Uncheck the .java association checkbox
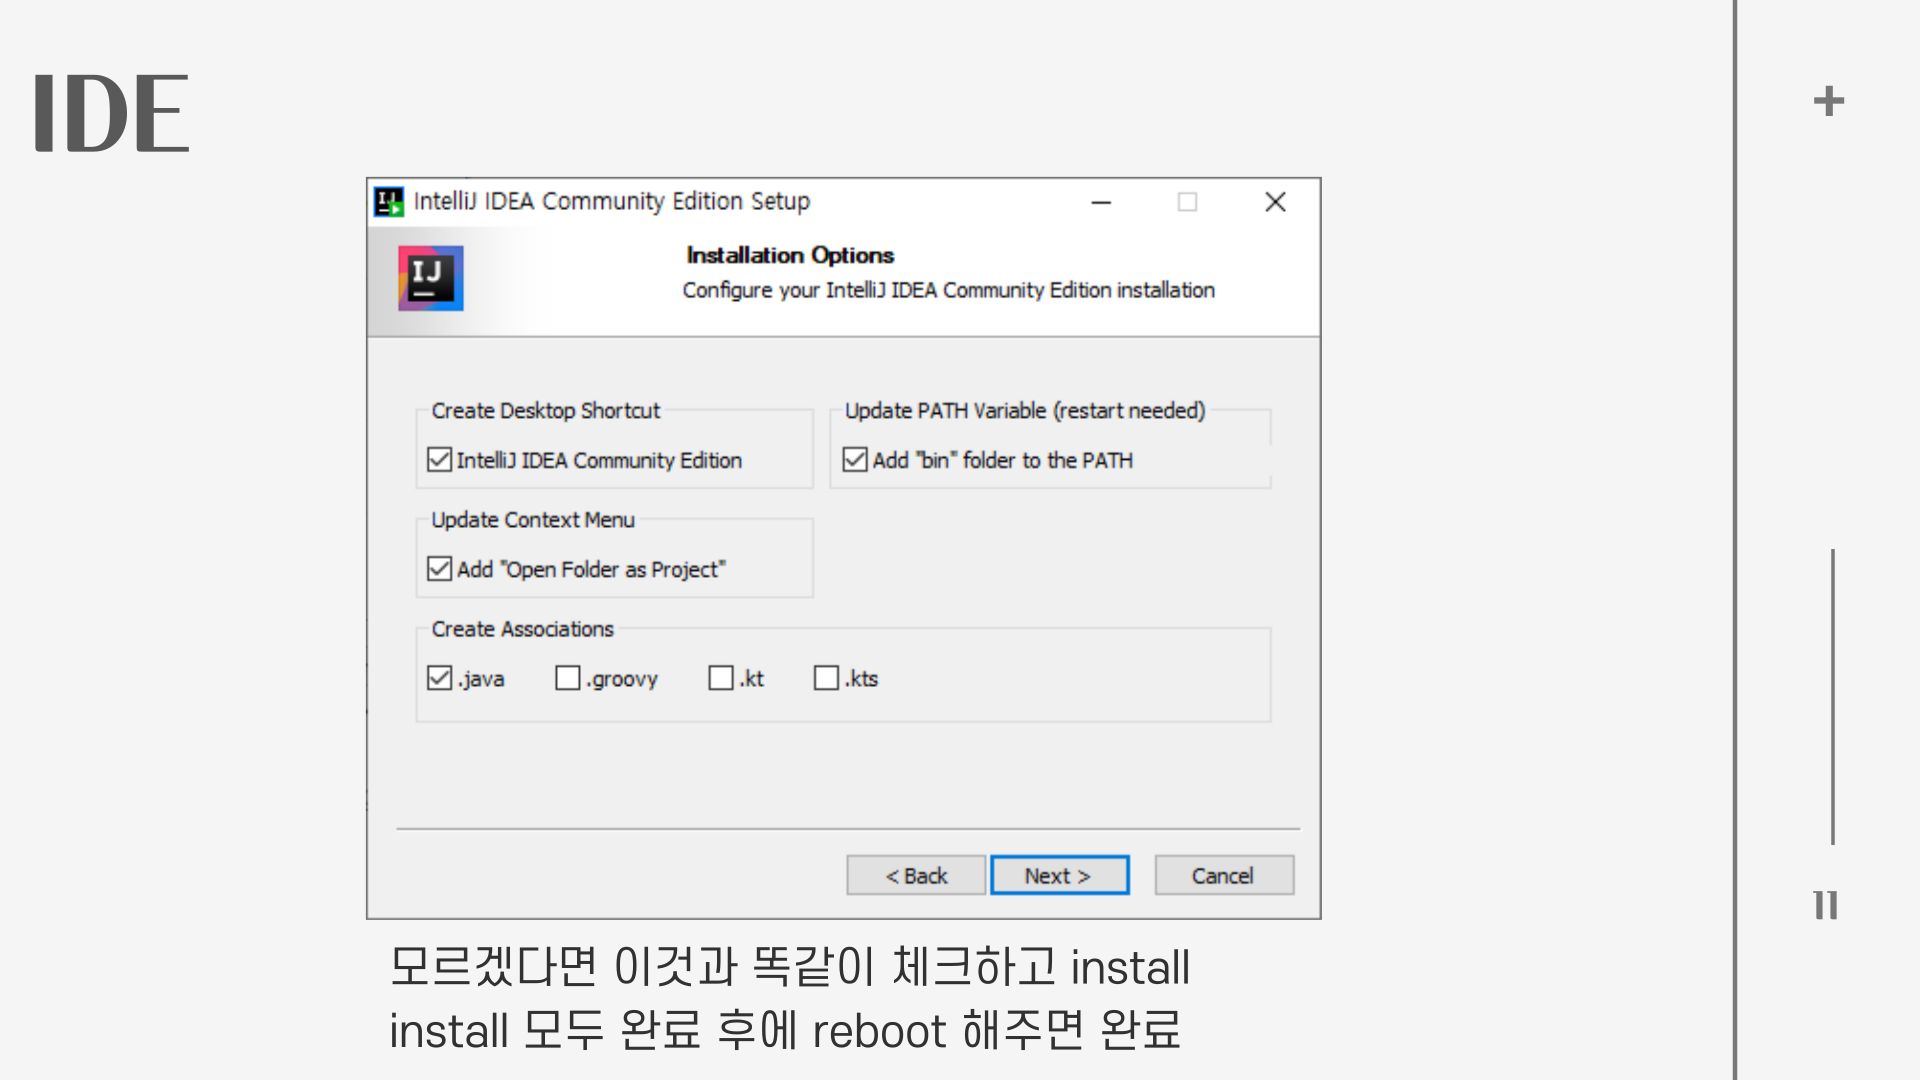1920x1080 pixels. click(x=440, y=678)
